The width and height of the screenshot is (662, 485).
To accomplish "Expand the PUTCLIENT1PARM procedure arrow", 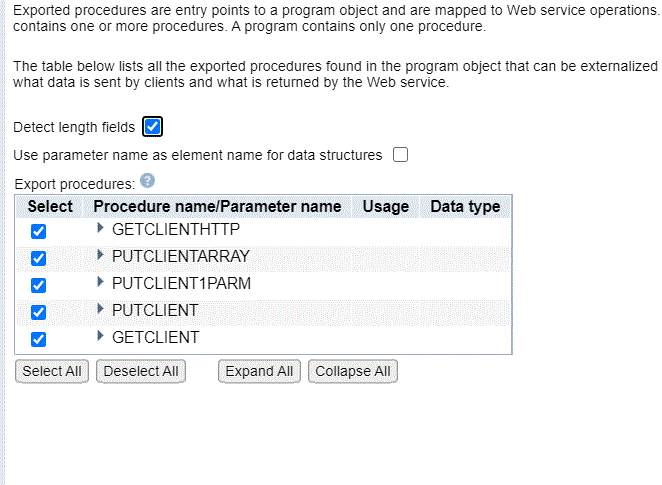I will [100, 282].
